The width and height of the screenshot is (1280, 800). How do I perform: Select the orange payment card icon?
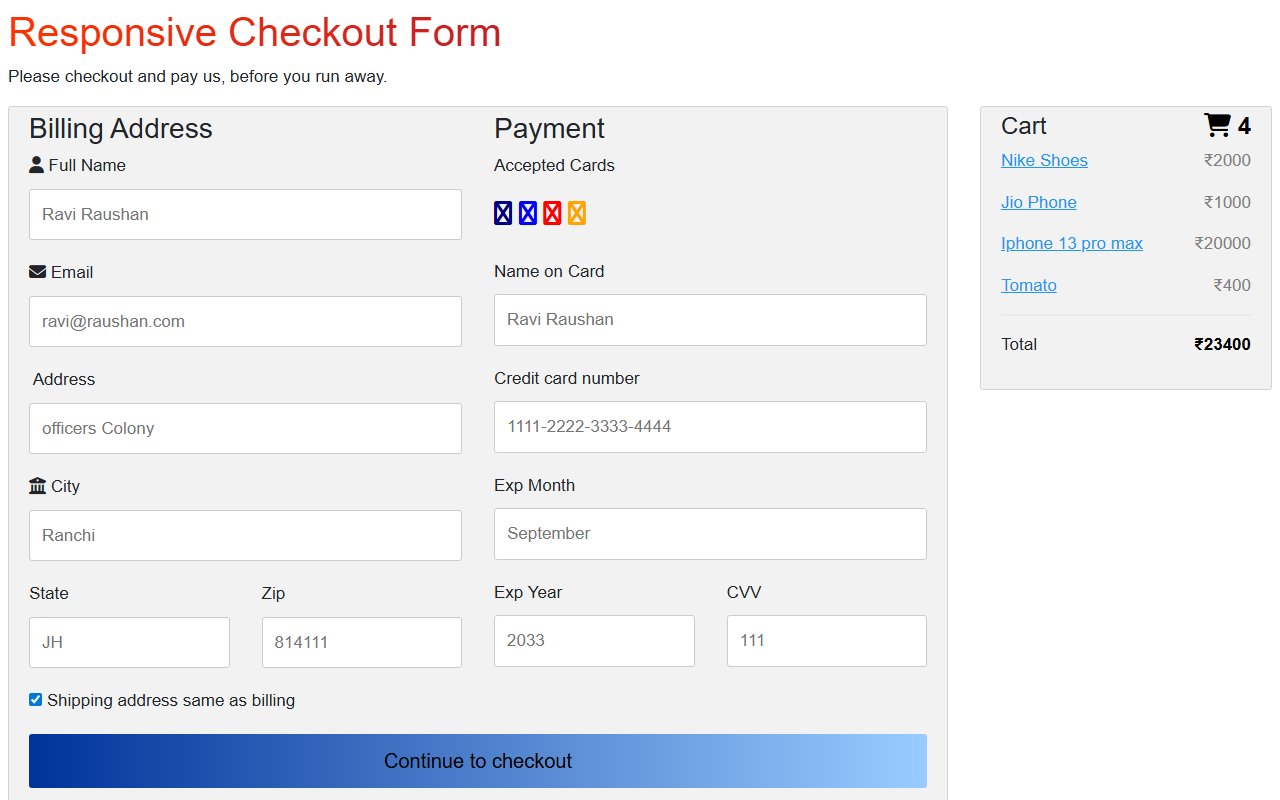point(577,212)
